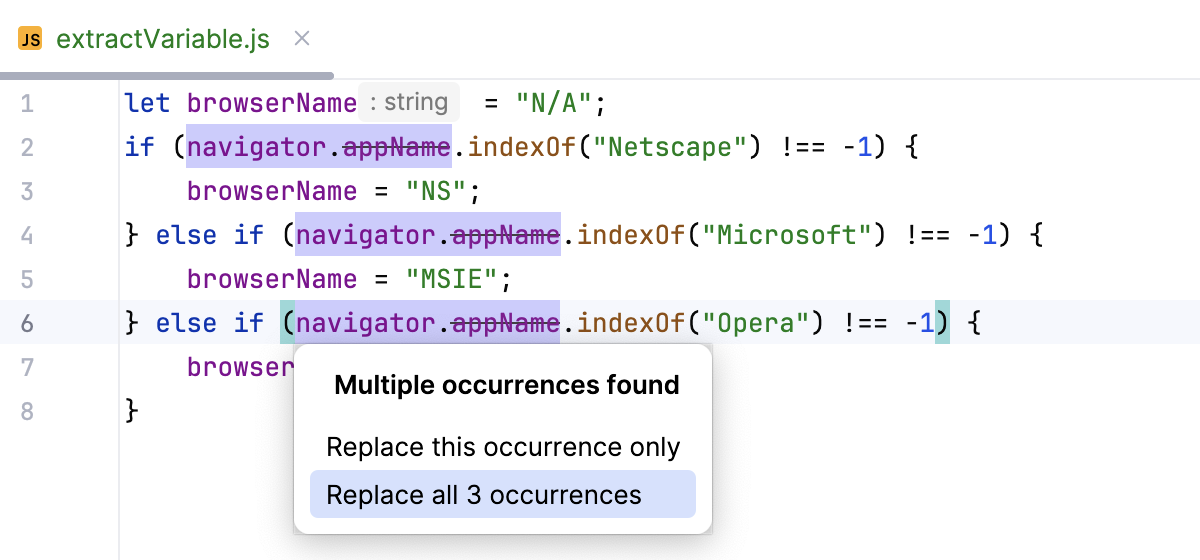Click the "Netscape" string literal
This screenshot has width=1200, height=560.
[x=669, y=147]
